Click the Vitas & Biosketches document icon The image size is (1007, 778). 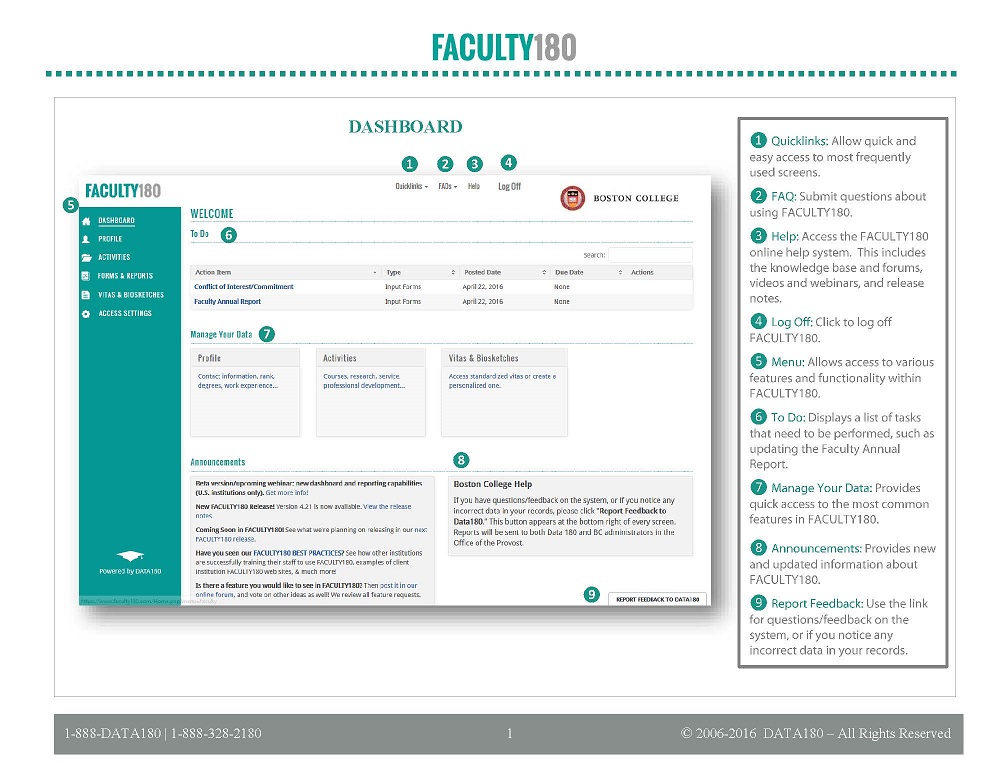[86, 295]
